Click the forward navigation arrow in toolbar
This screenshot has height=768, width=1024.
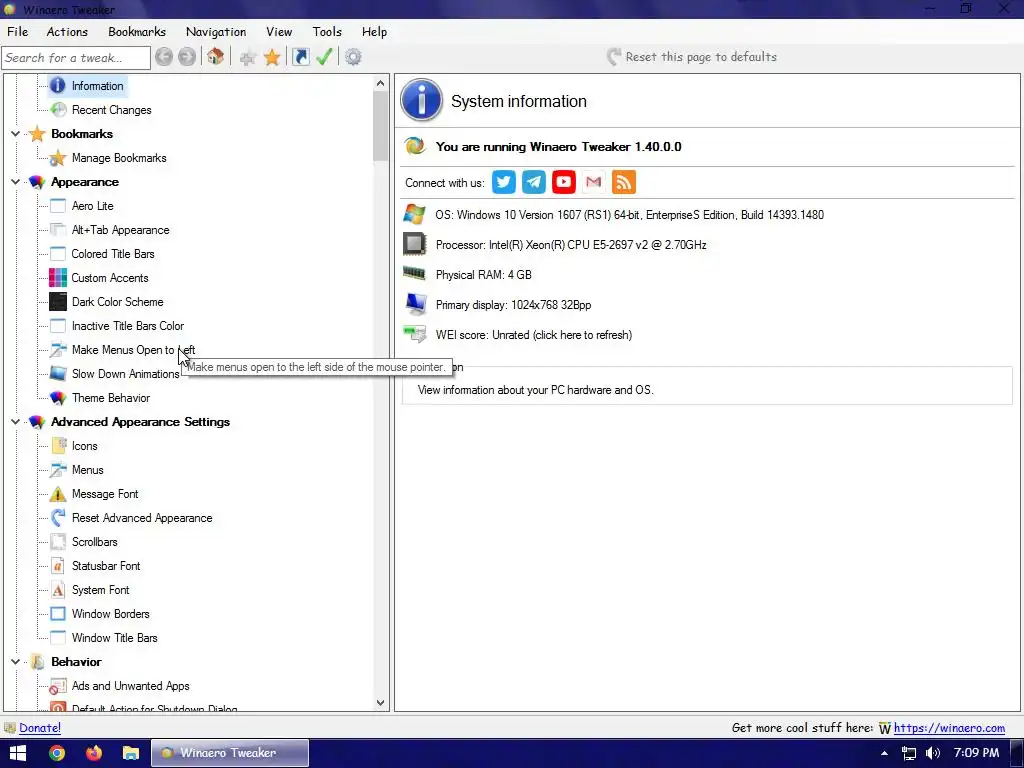187,57
